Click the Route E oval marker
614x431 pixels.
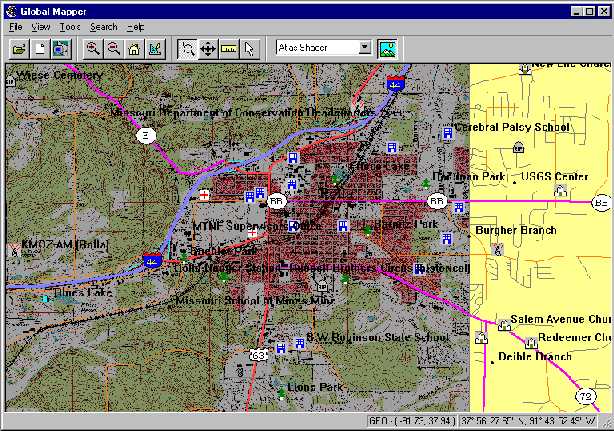146,135
